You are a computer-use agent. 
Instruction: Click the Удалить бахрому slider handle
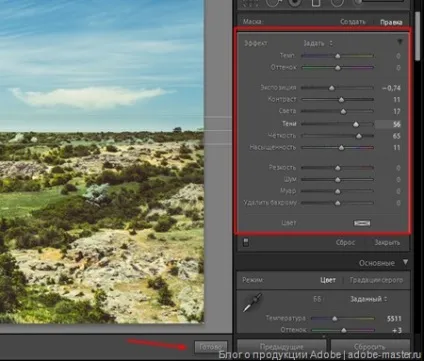[x=338, y=203]
